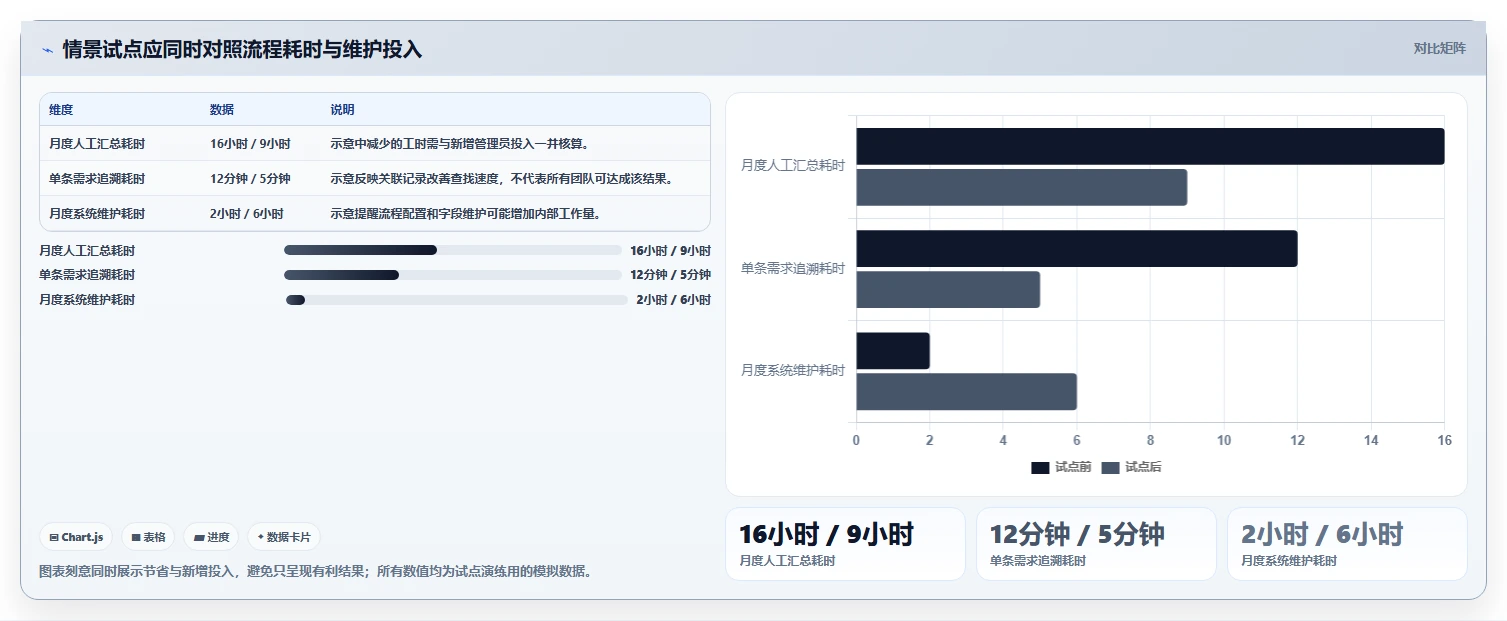Click the panel title 情景试点应同时对照流程耗时与维护投入
1507x621 pixels.
[242, 49]
